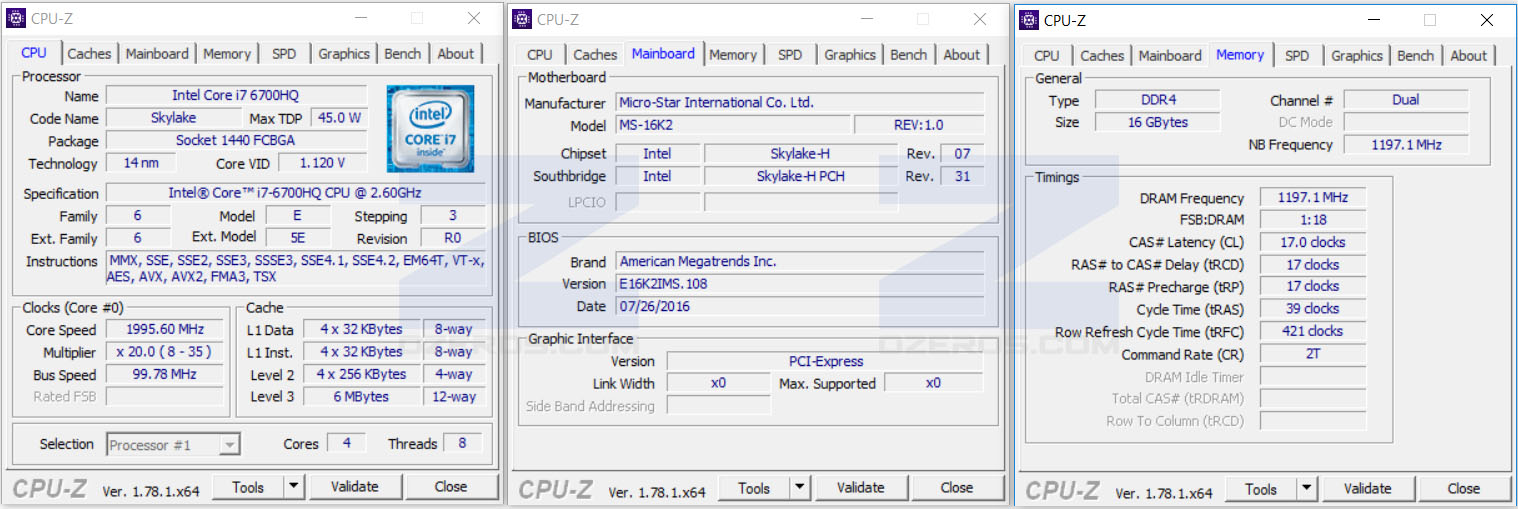Screen dimensions: 1518x509
Task: Click the BIOS Version value E16K2IMS.108
Action: [x=799, y=284]
